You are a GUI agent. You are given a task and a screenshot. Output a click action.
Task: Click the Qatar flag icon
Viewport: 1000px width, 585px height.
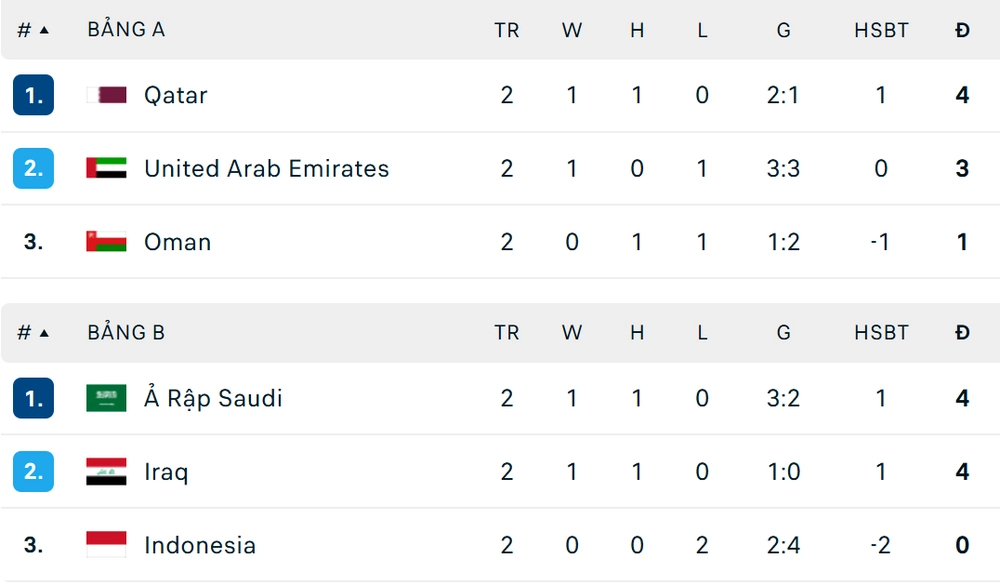106,95
